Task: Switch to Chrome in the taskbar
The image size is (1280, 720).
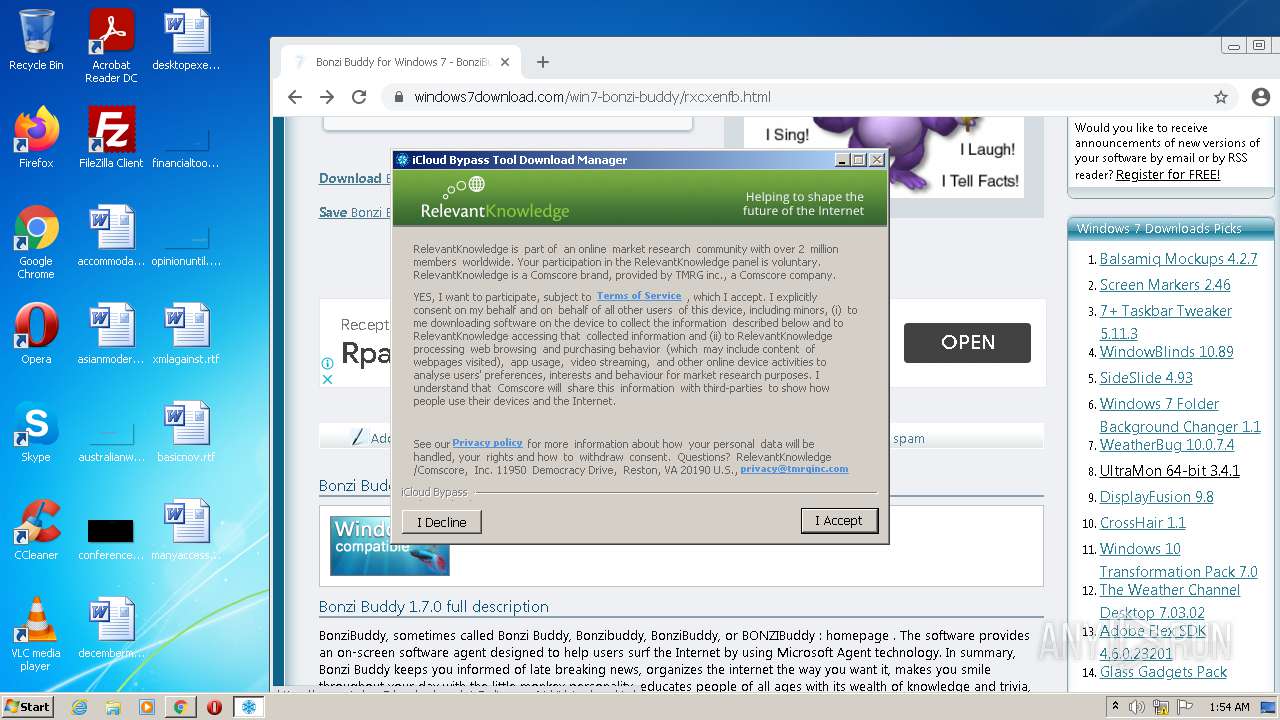Action: [x=180, y=707]
